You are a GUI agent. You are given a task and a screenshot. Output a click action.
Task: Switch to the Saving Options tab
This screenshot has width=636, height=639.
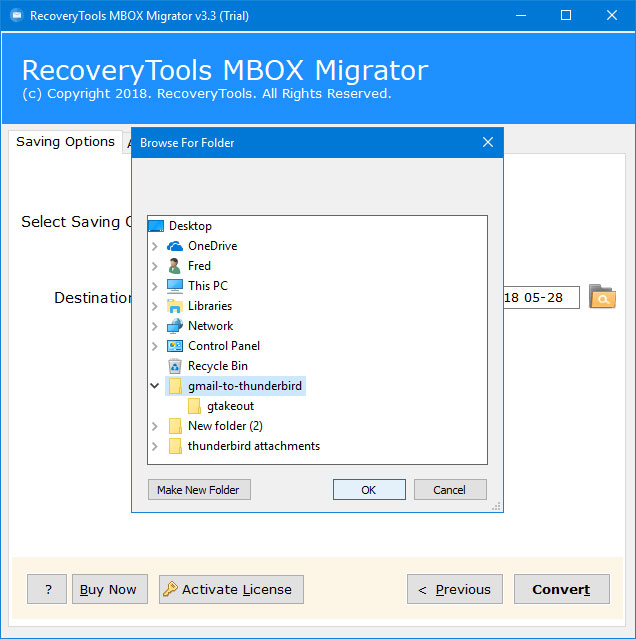pos(65,142)
